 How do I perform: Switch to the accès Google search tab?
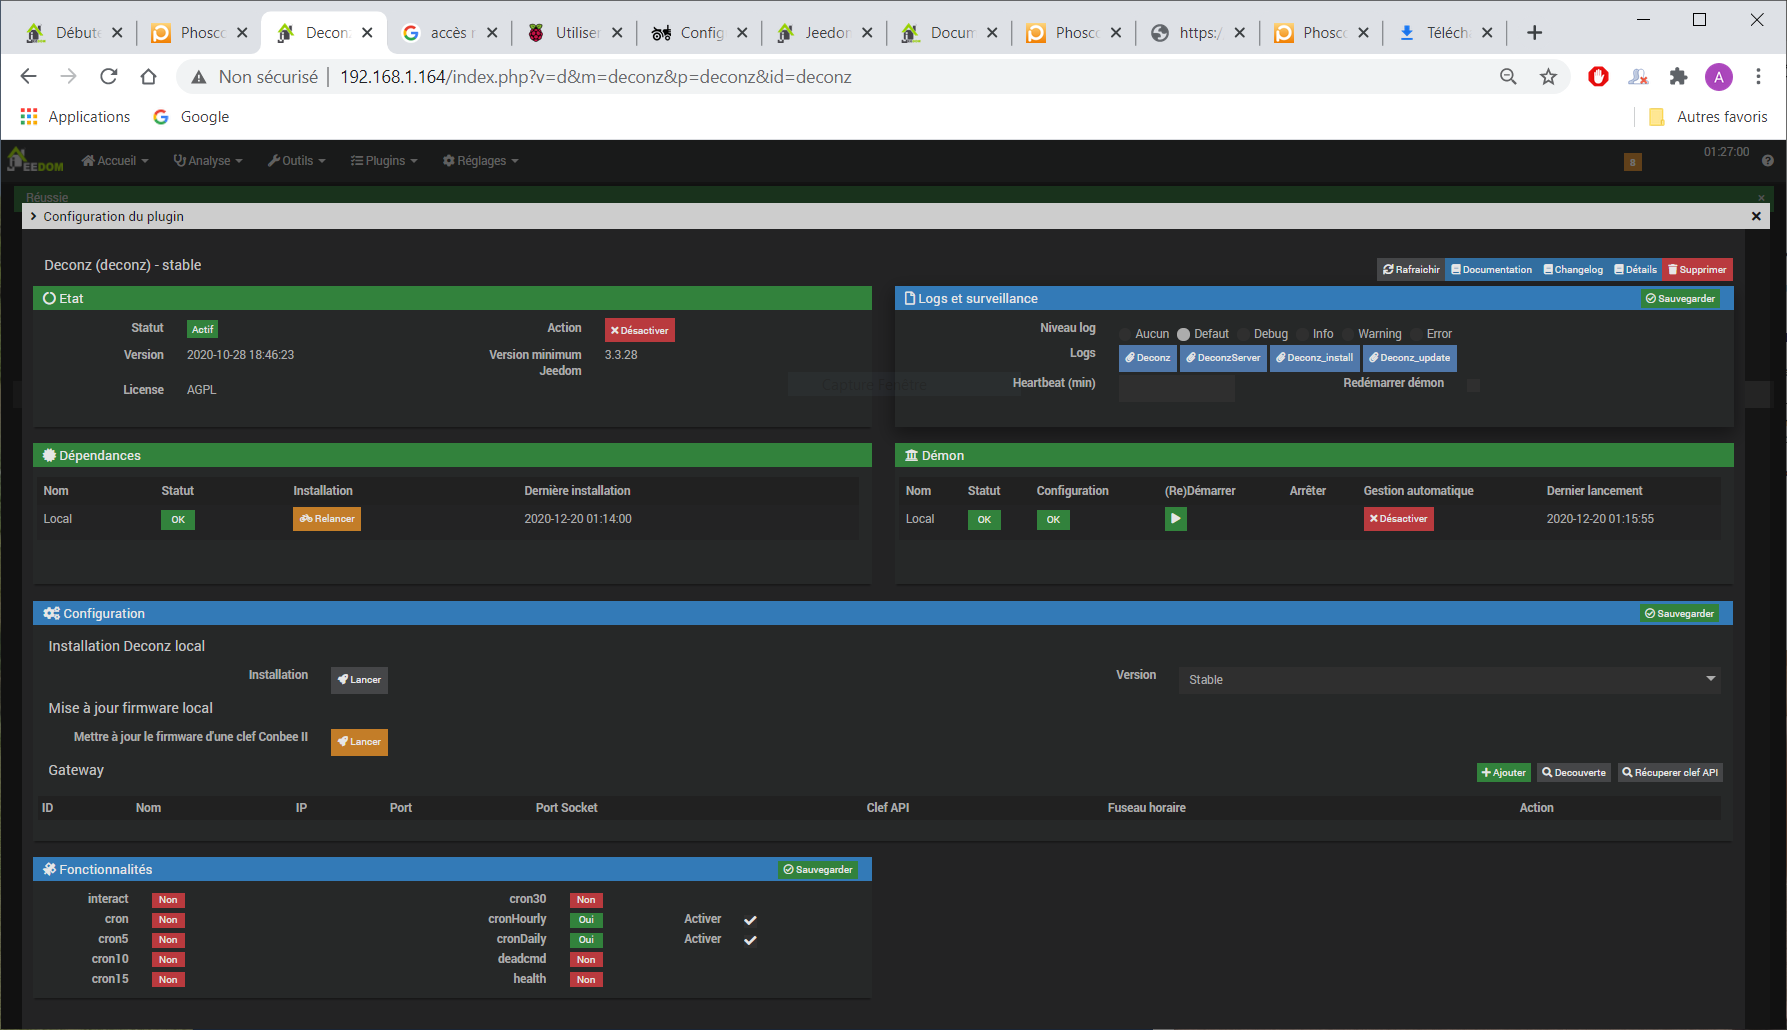coord(449,33)
